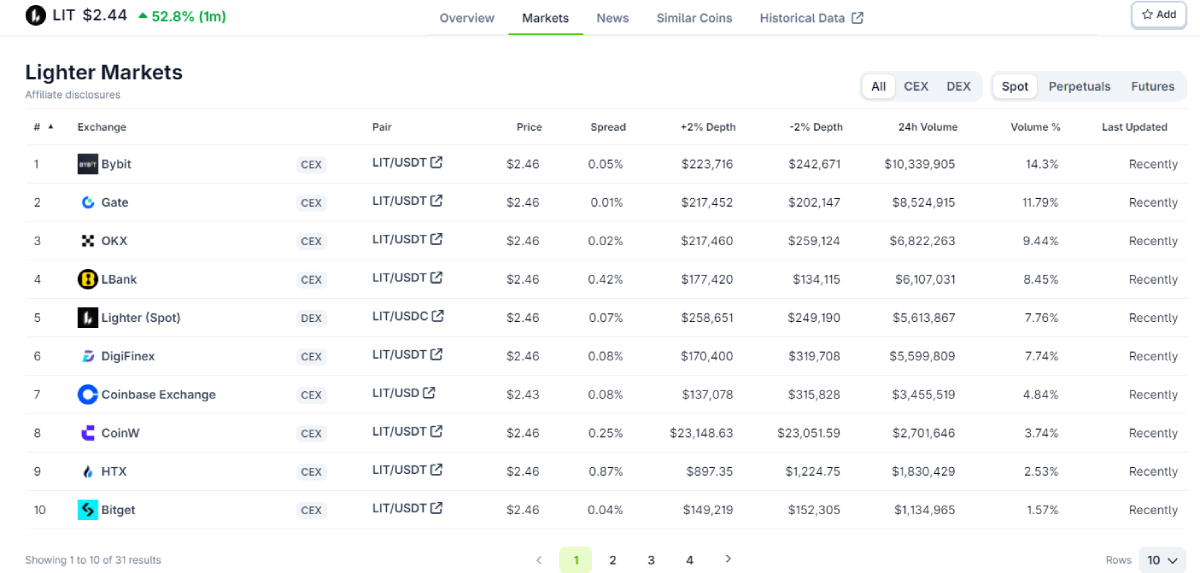Click the DEX badge in Lighter row
This screenshot has width=1200, height=573.
click(311, 318)
